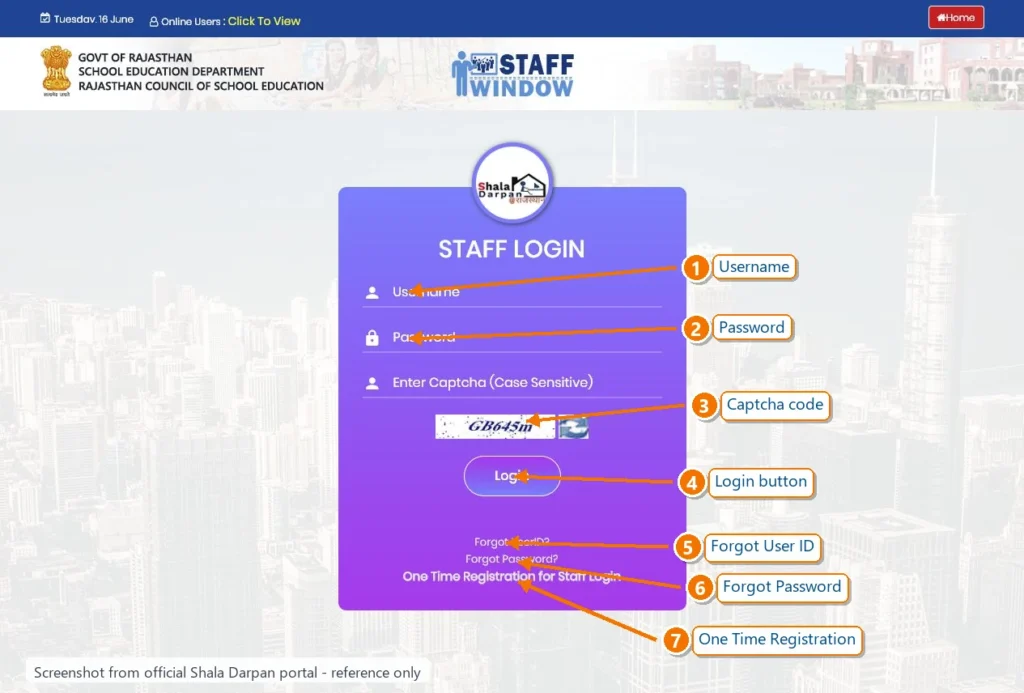
Task: Open the Click To View online users link
Action: tap(264, 21)
